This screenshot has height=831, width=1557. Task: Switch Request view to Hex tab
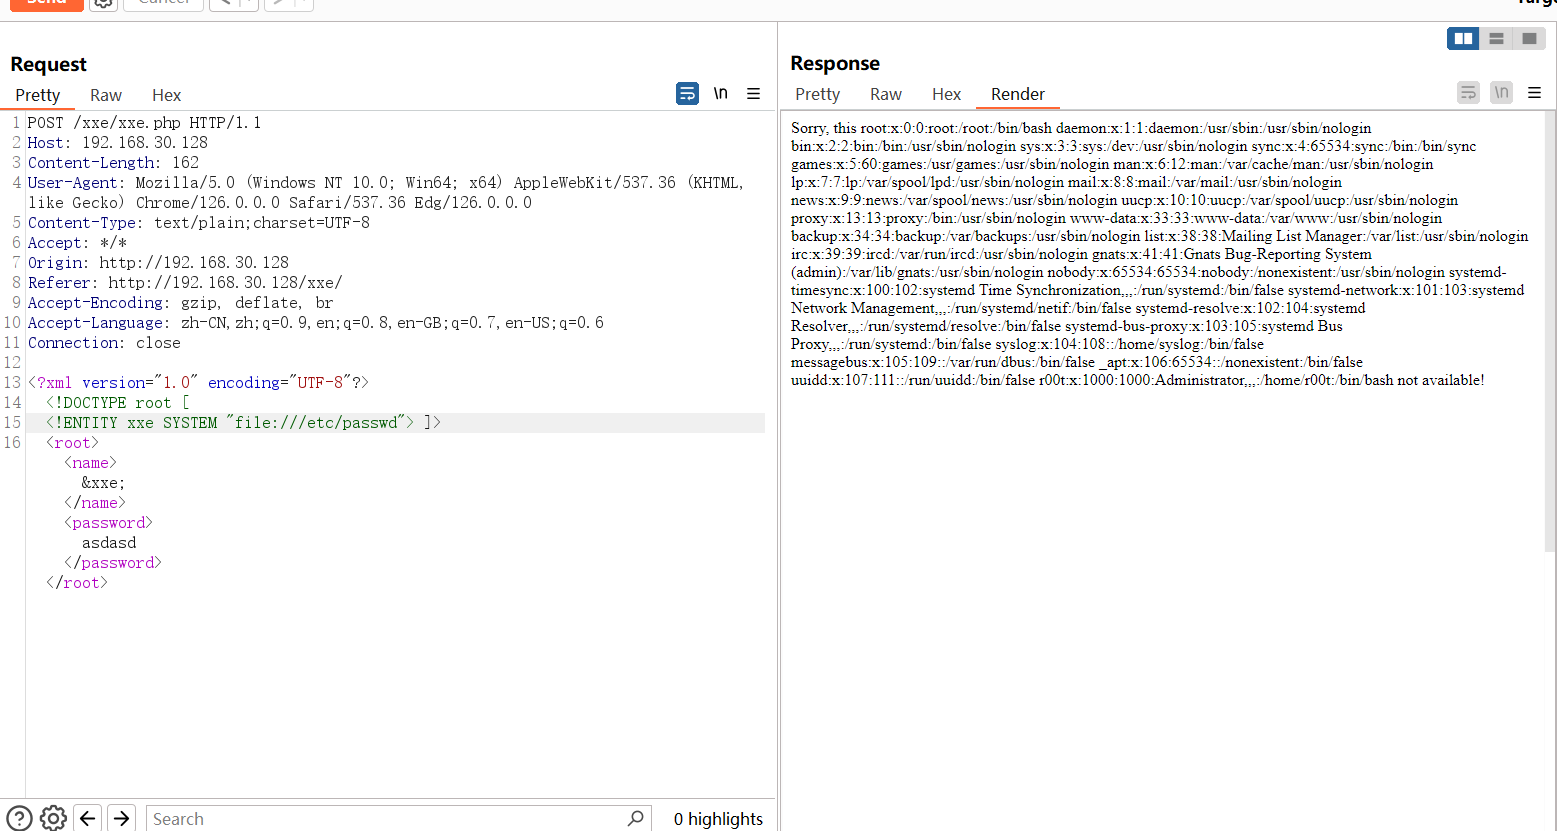[166, 95]
